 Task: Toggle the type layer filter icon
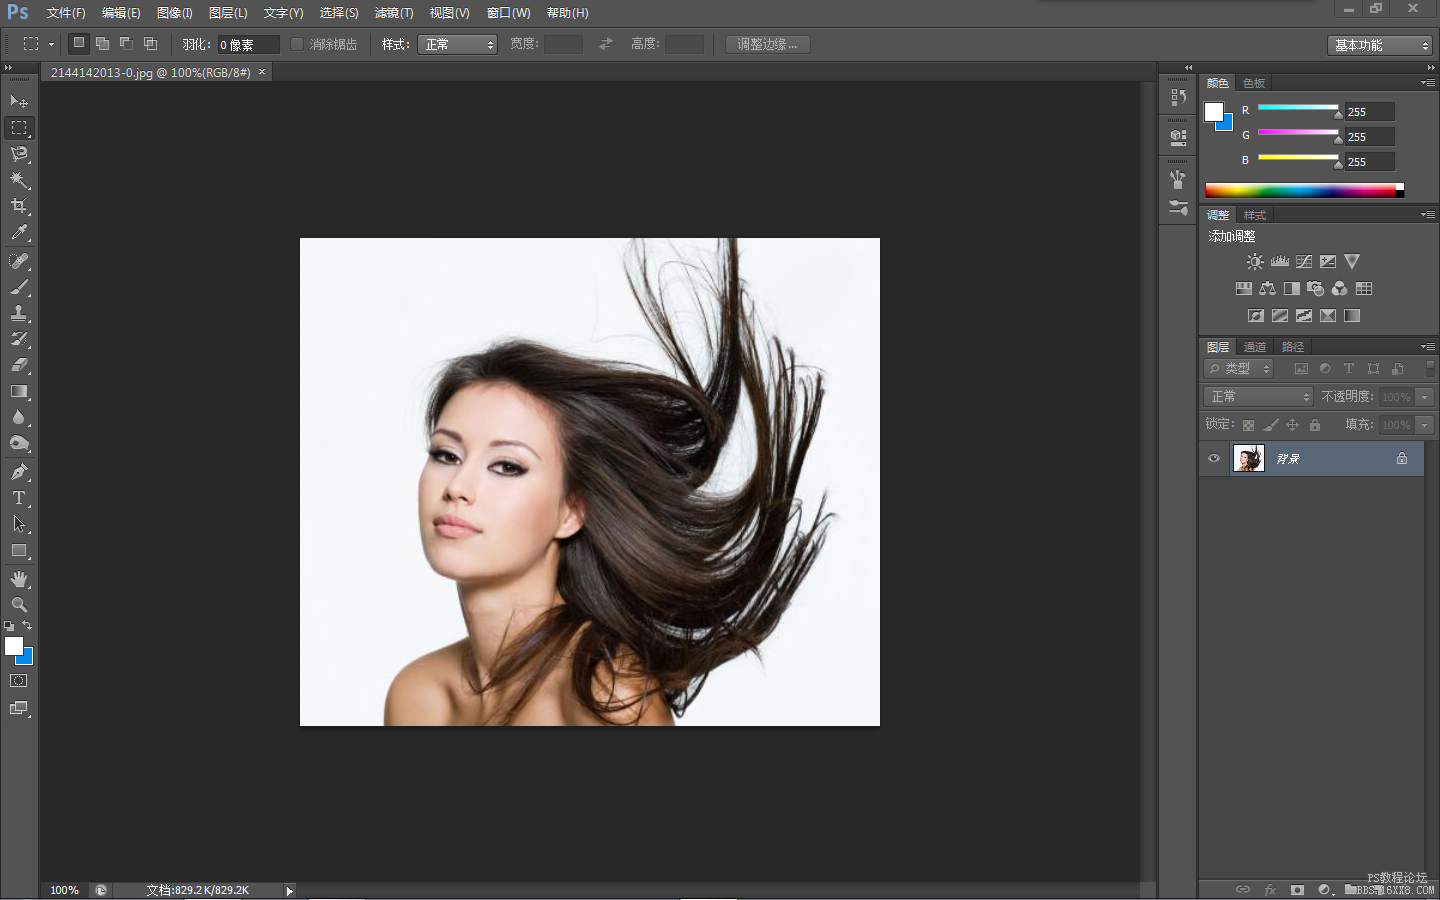1349,369
